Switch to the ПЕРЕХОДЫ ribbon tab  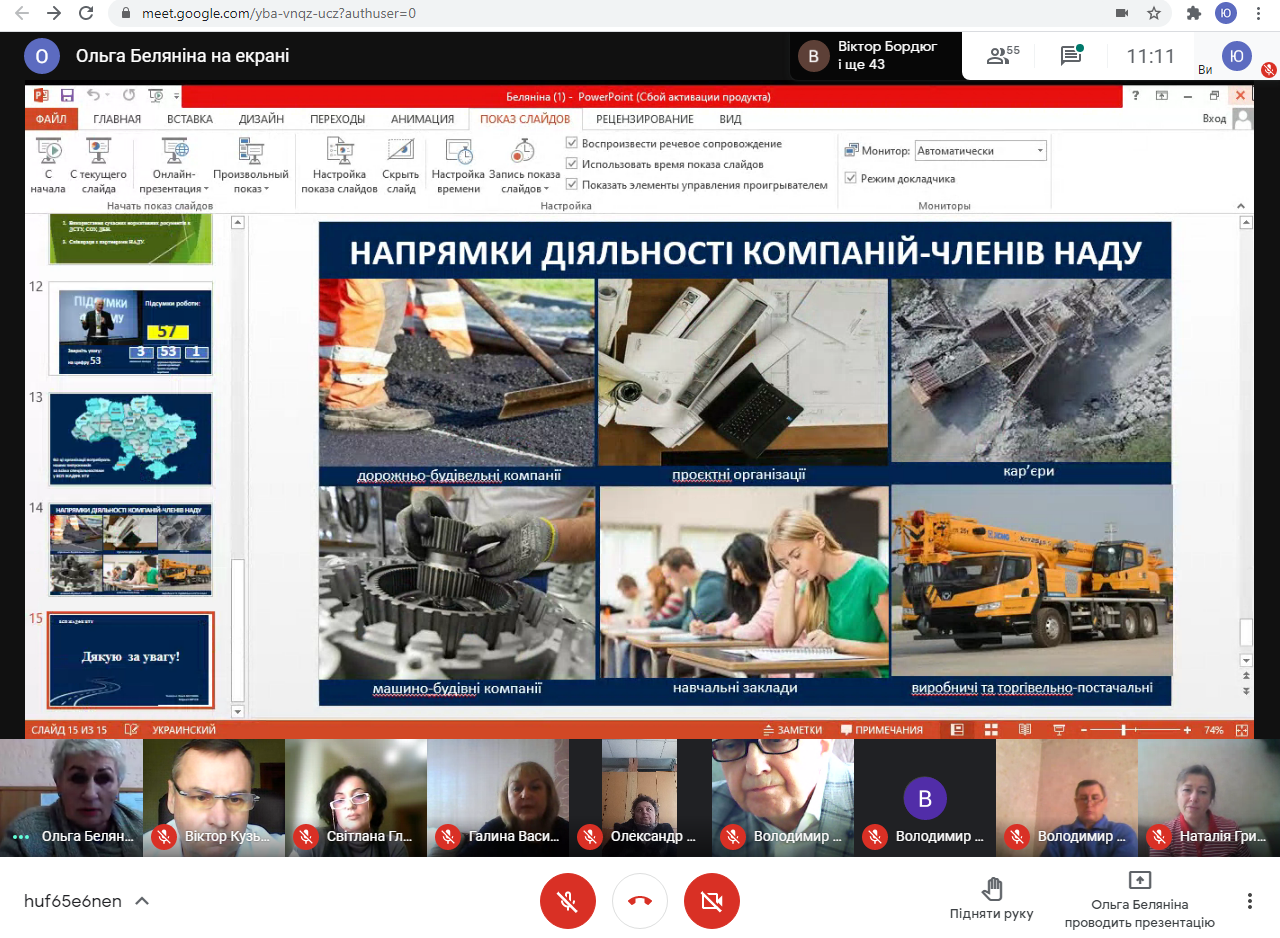point(337,119)
